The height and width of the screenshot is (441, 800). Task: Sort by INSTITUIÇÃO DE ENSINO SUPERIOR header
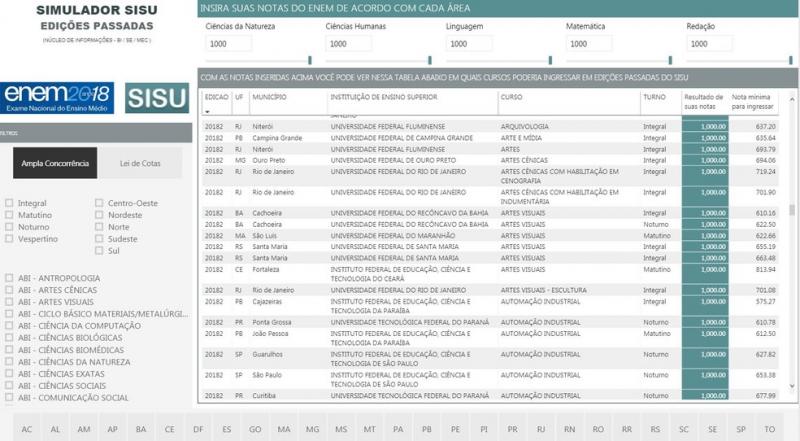click(382, 97)
